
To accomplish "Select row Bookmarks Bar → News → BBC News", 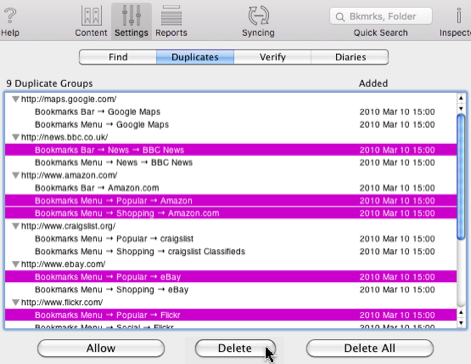I will [231, 150].
